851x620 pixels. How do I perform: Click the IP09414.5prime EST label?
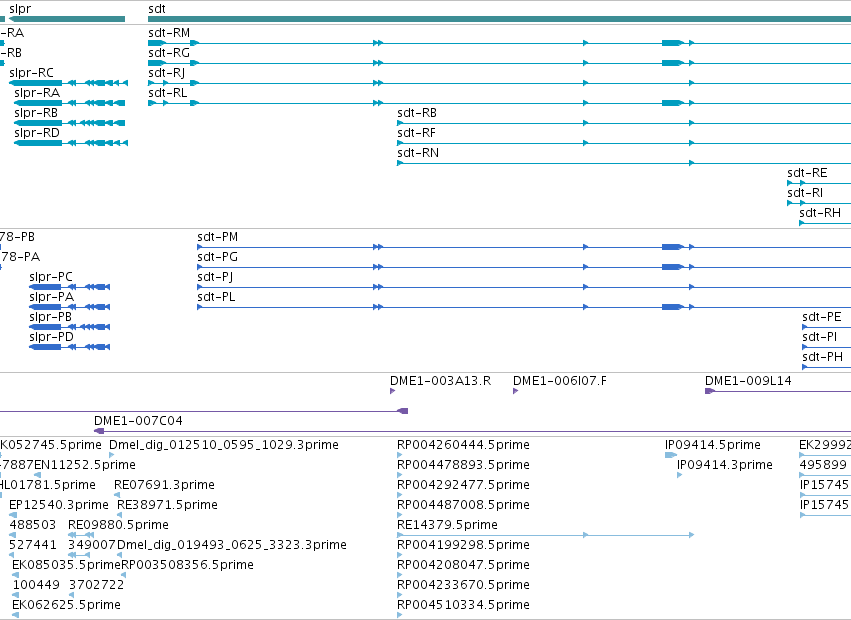pos(713,445)
